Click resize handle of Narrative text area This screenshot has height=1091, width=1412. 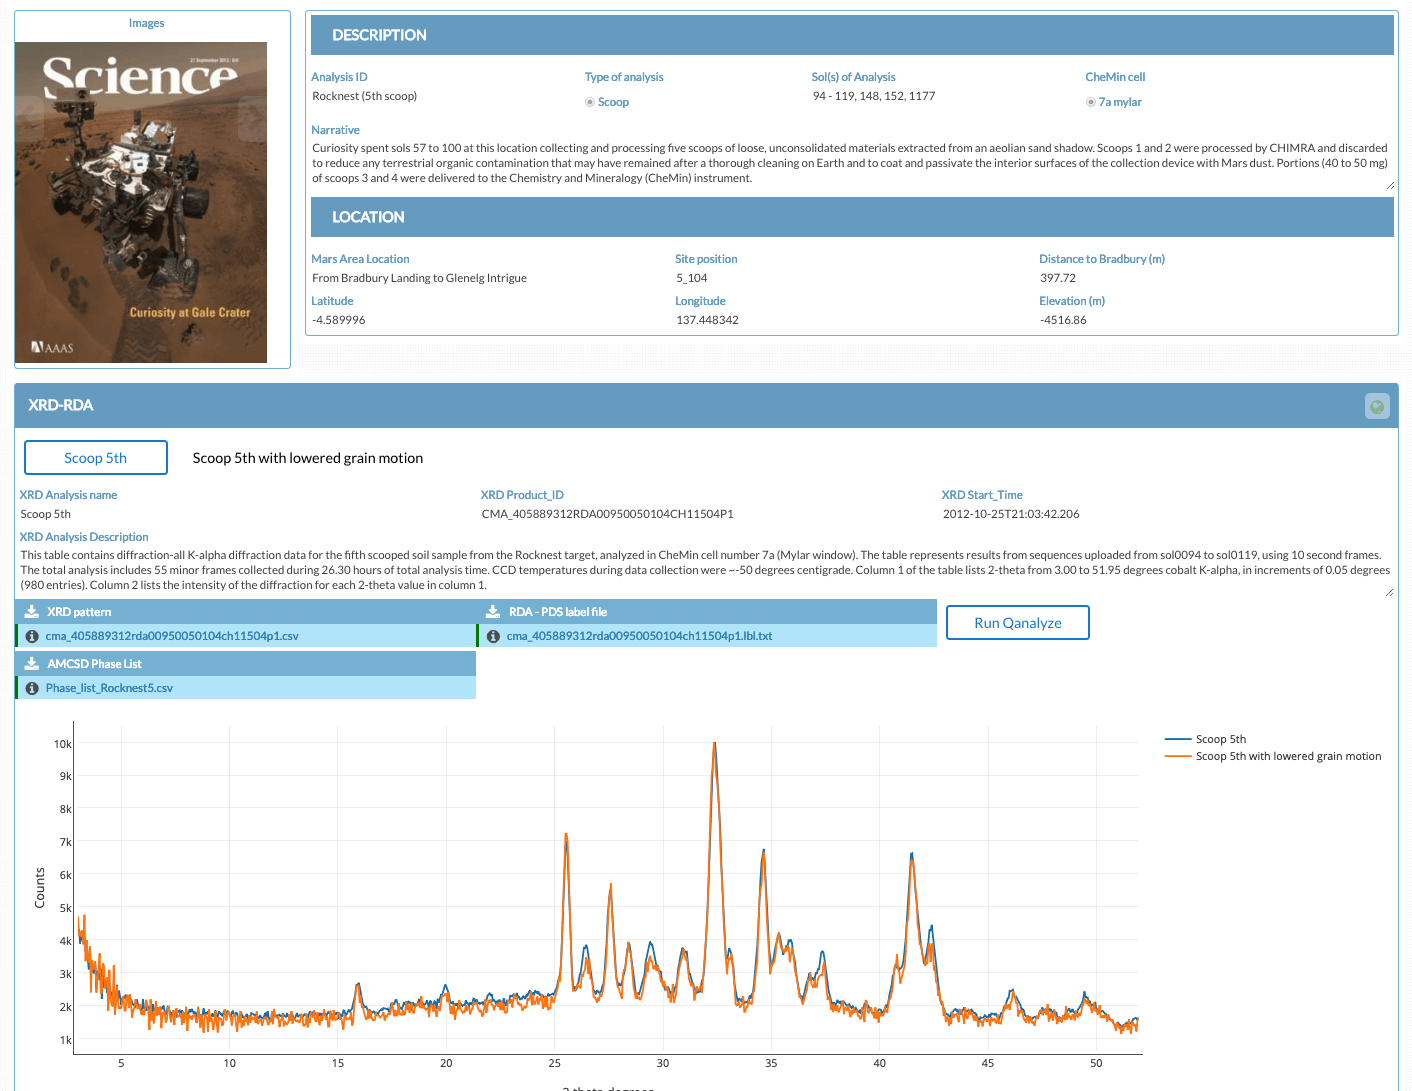click(1390, 186)
